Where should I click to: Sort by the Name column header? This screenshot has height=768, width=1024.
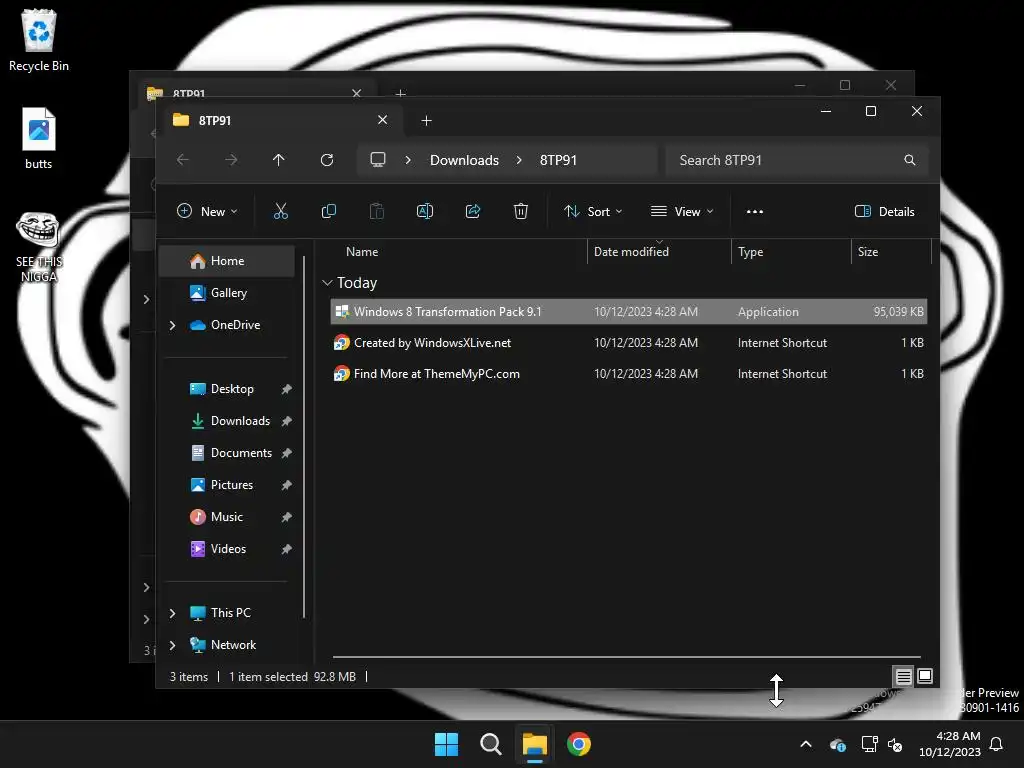[362, 252]
